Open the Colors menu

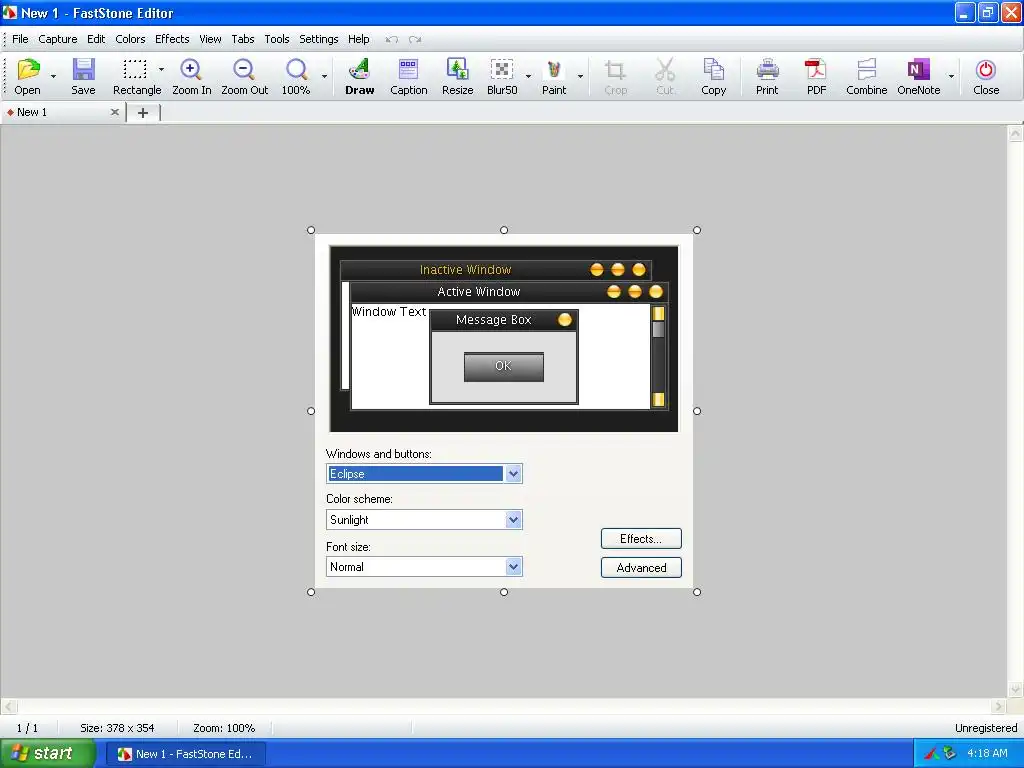[x=130, y=39]
